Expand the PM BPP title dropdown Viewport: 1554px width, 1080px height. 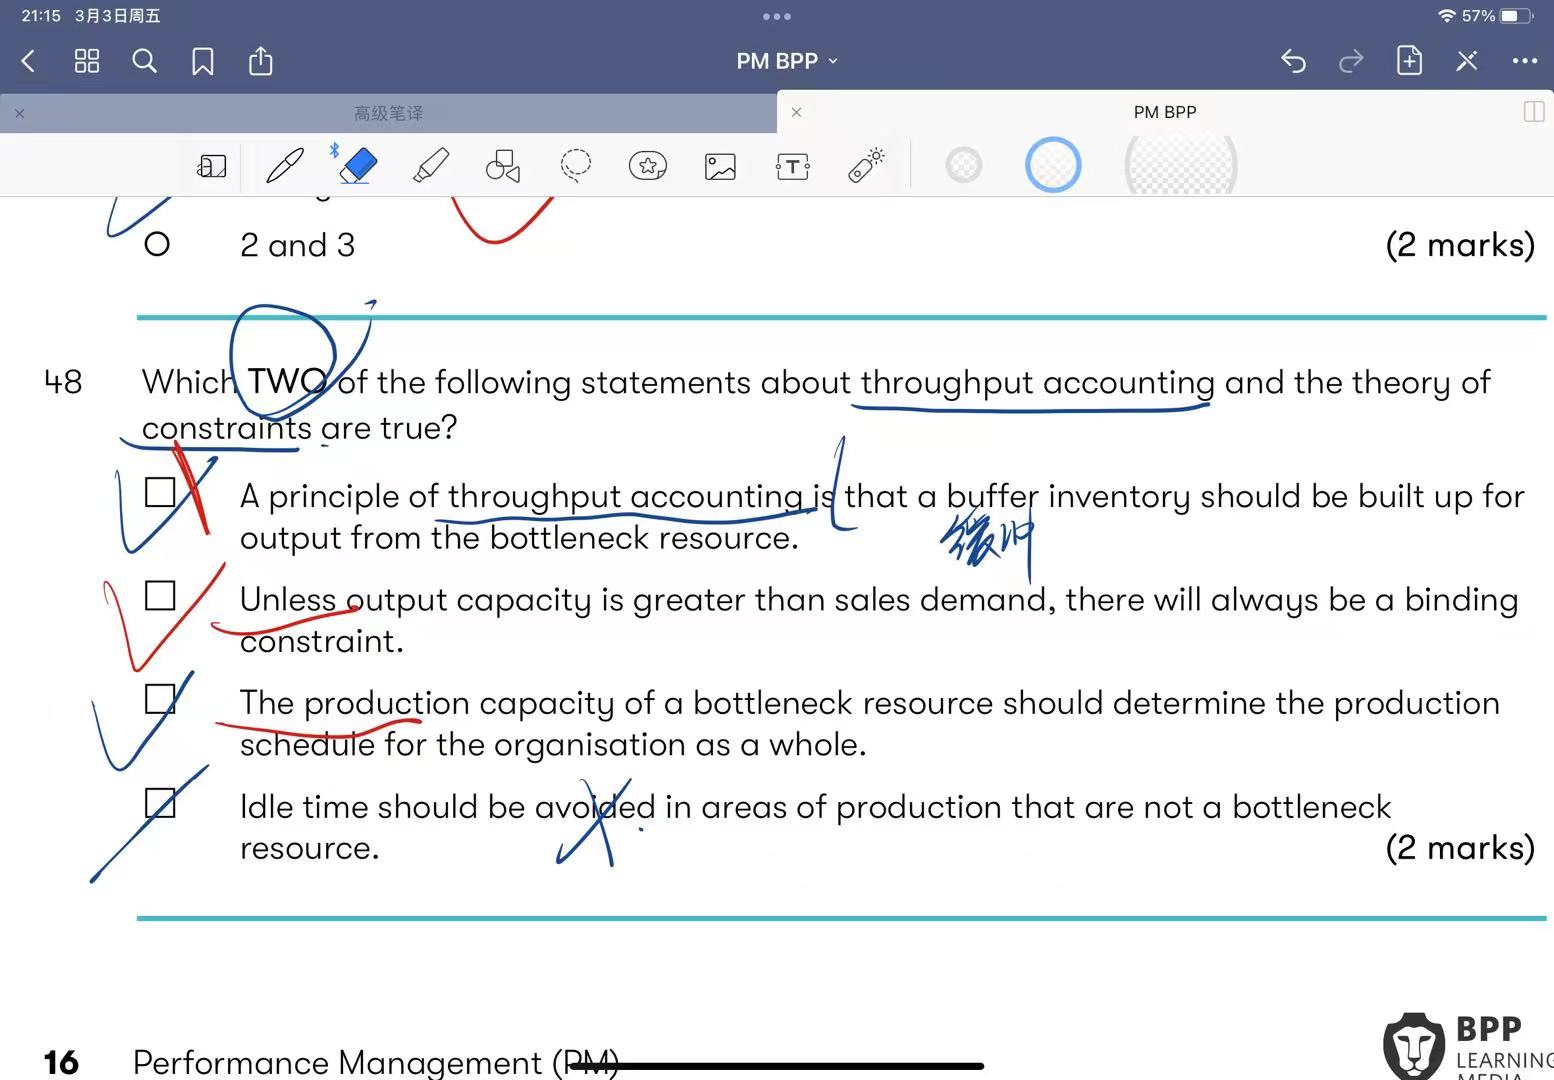(787, 61)
